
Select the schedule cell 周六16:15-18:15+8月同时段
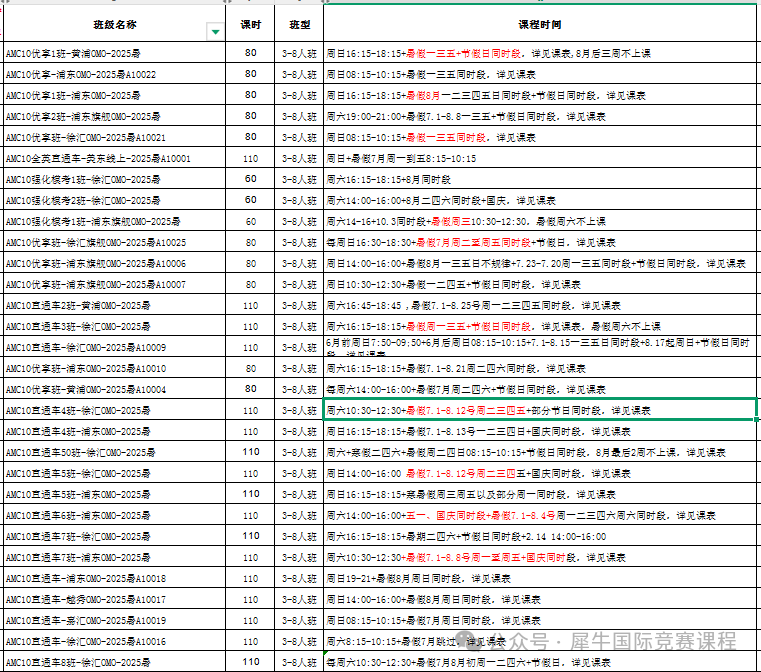[x=538, y=179]
